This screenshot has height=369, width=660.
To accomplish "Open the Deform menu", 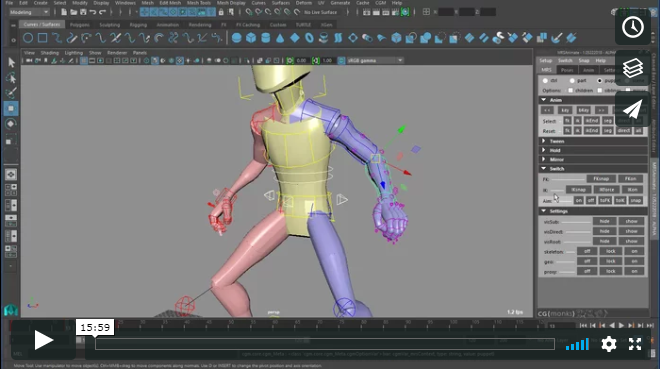I will point(303,3).
